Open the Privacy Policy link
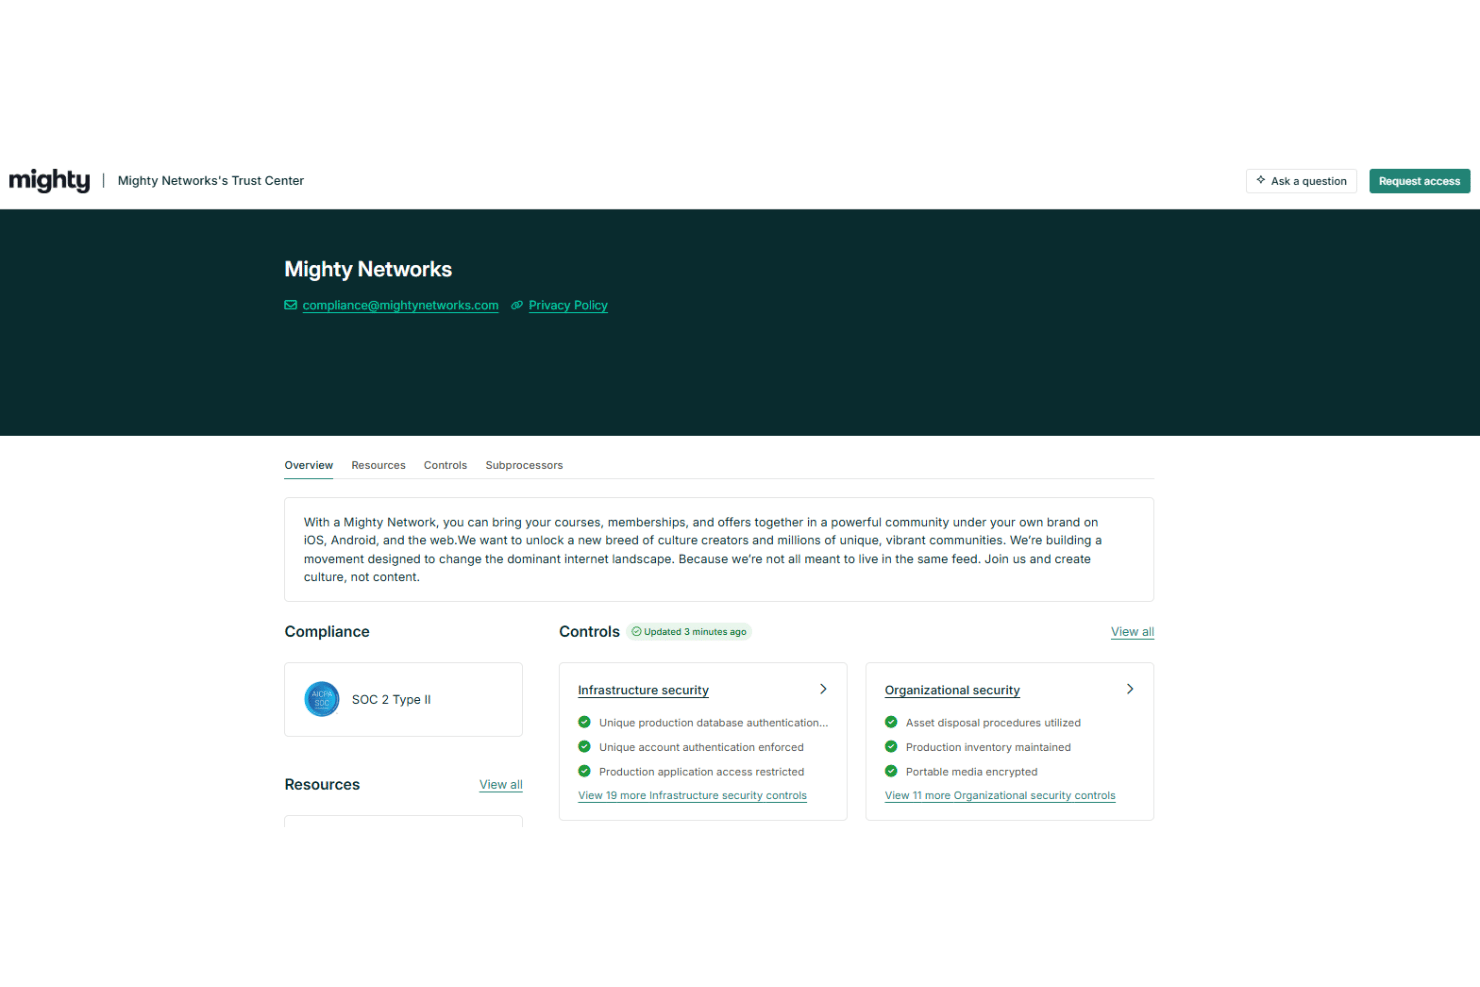The width and height of the screenshot is (1480, 987). [568, 305]
